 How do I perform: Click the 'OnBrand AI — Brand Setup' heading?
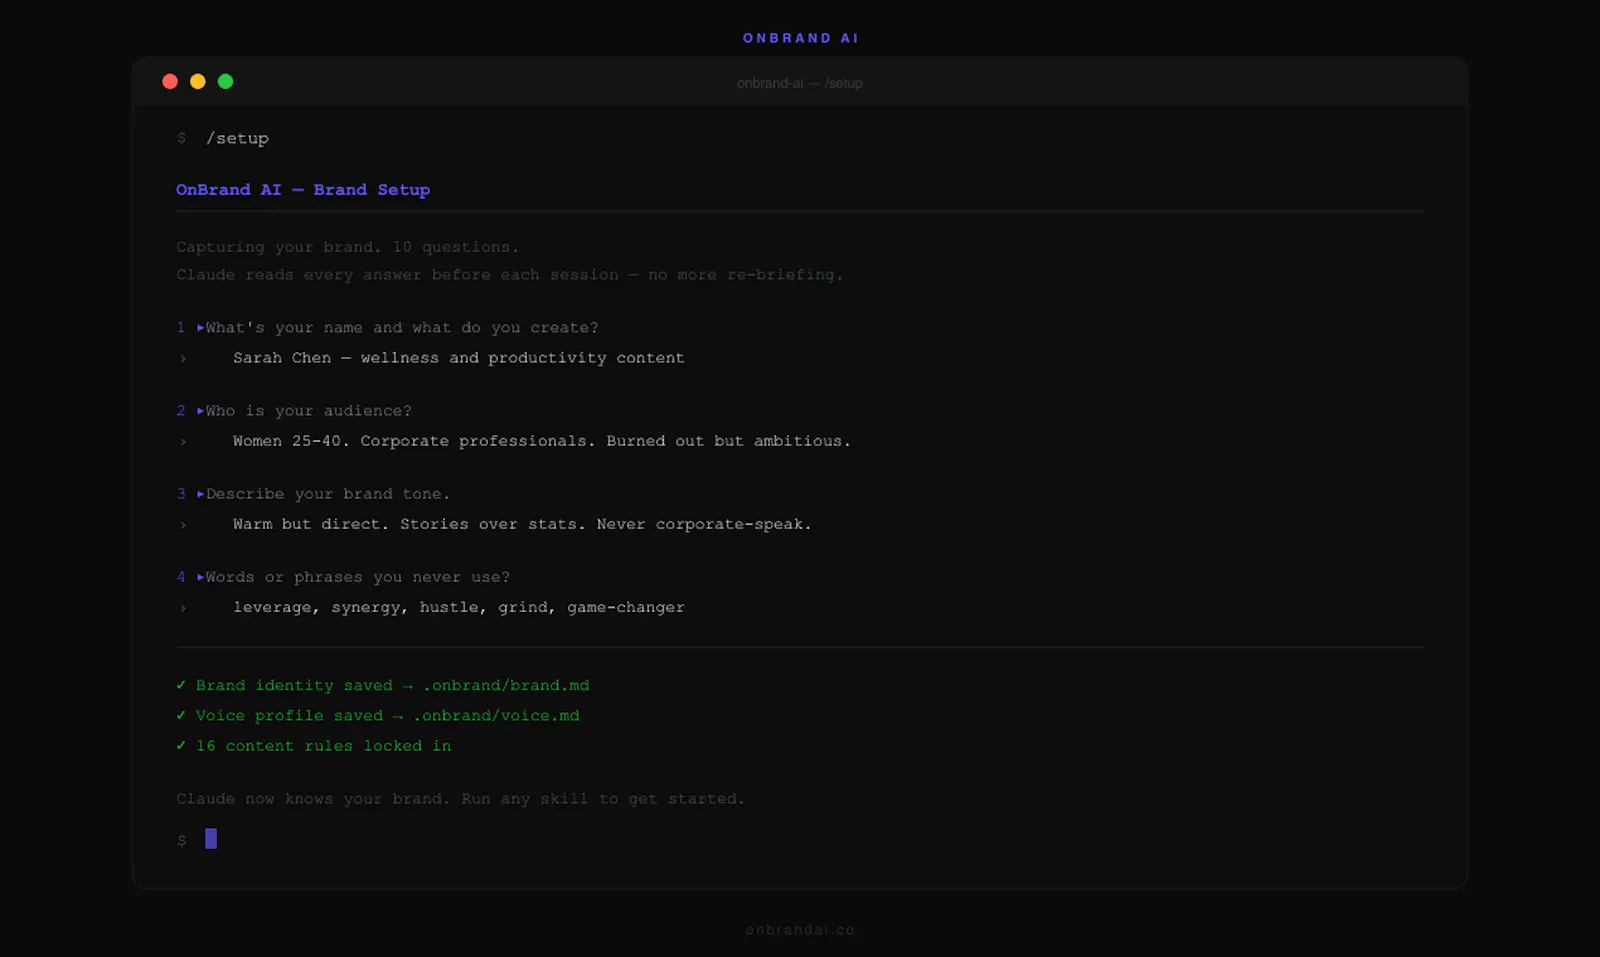(x=303, y=190)
